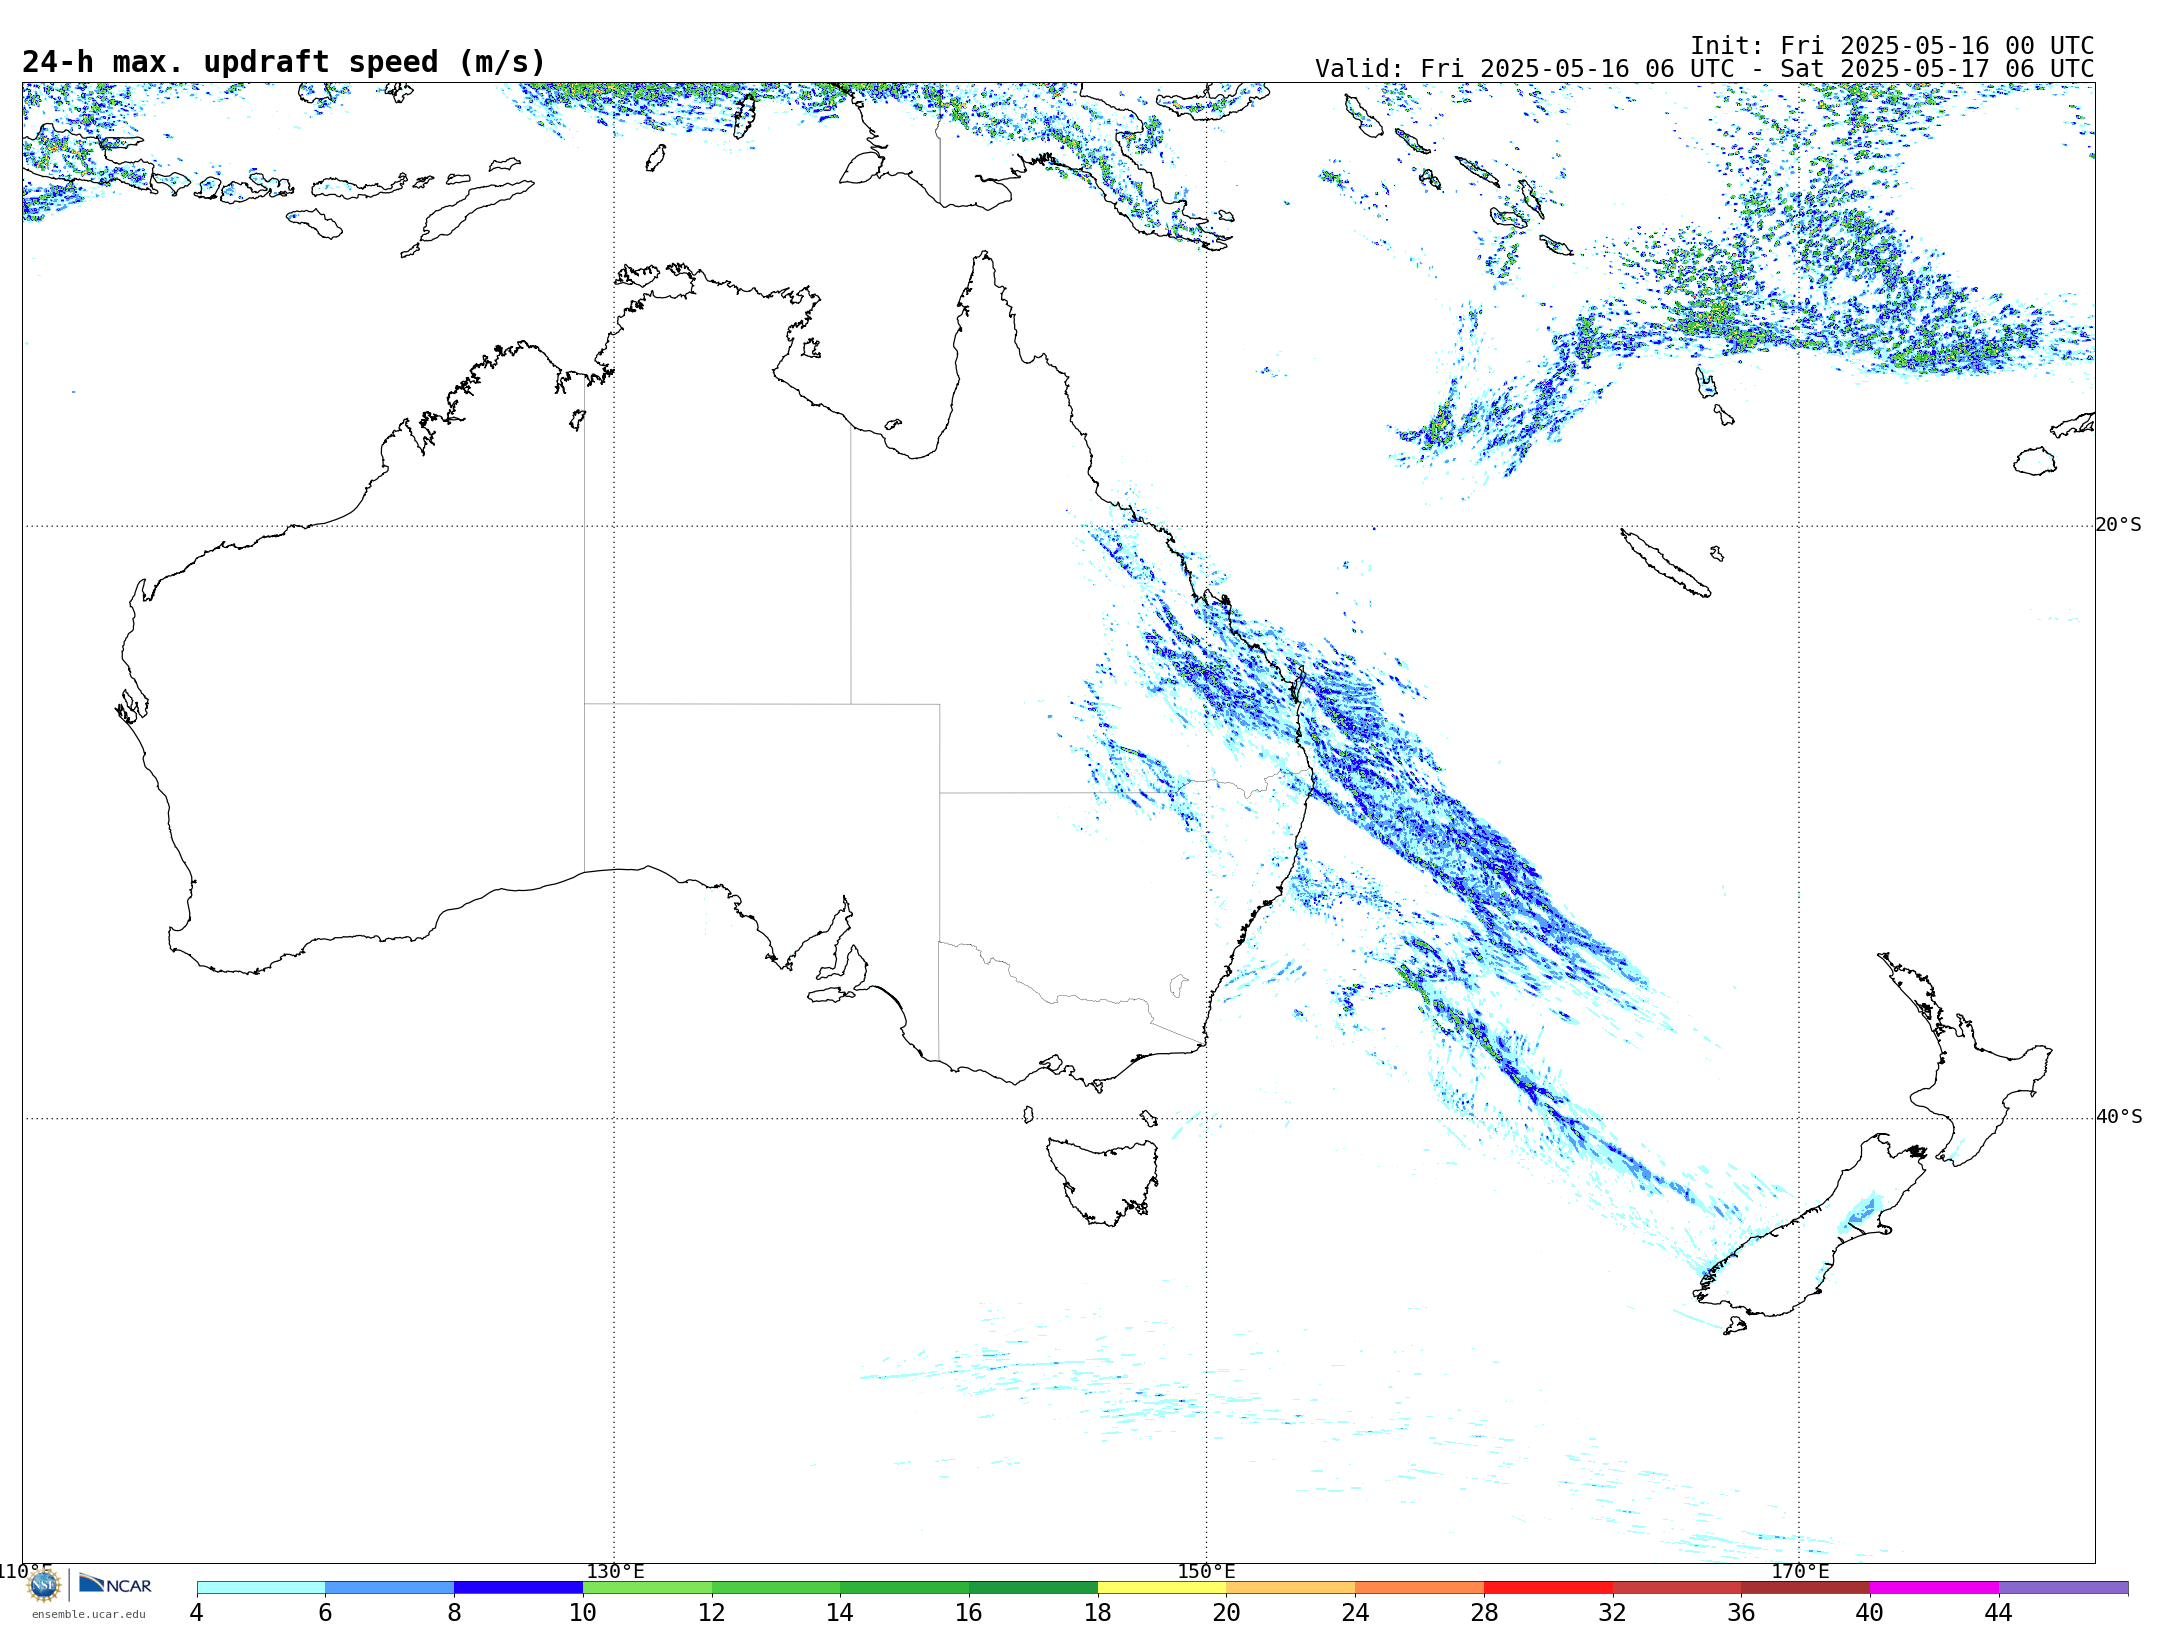The image size is (2160, 1626).
Task: Choose the yellow 18–20 m/s swatch
Action: click(x=1162, y=1588)
